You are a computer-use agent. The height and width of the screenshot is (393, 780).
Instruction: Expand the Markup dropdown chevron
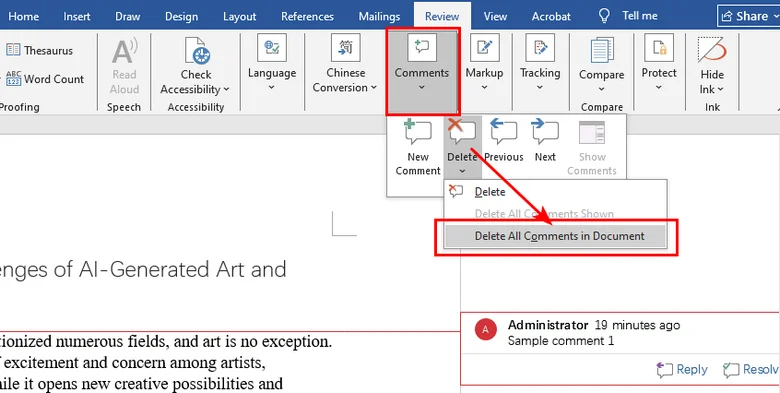pyautogui.click(x=484, y=88)
